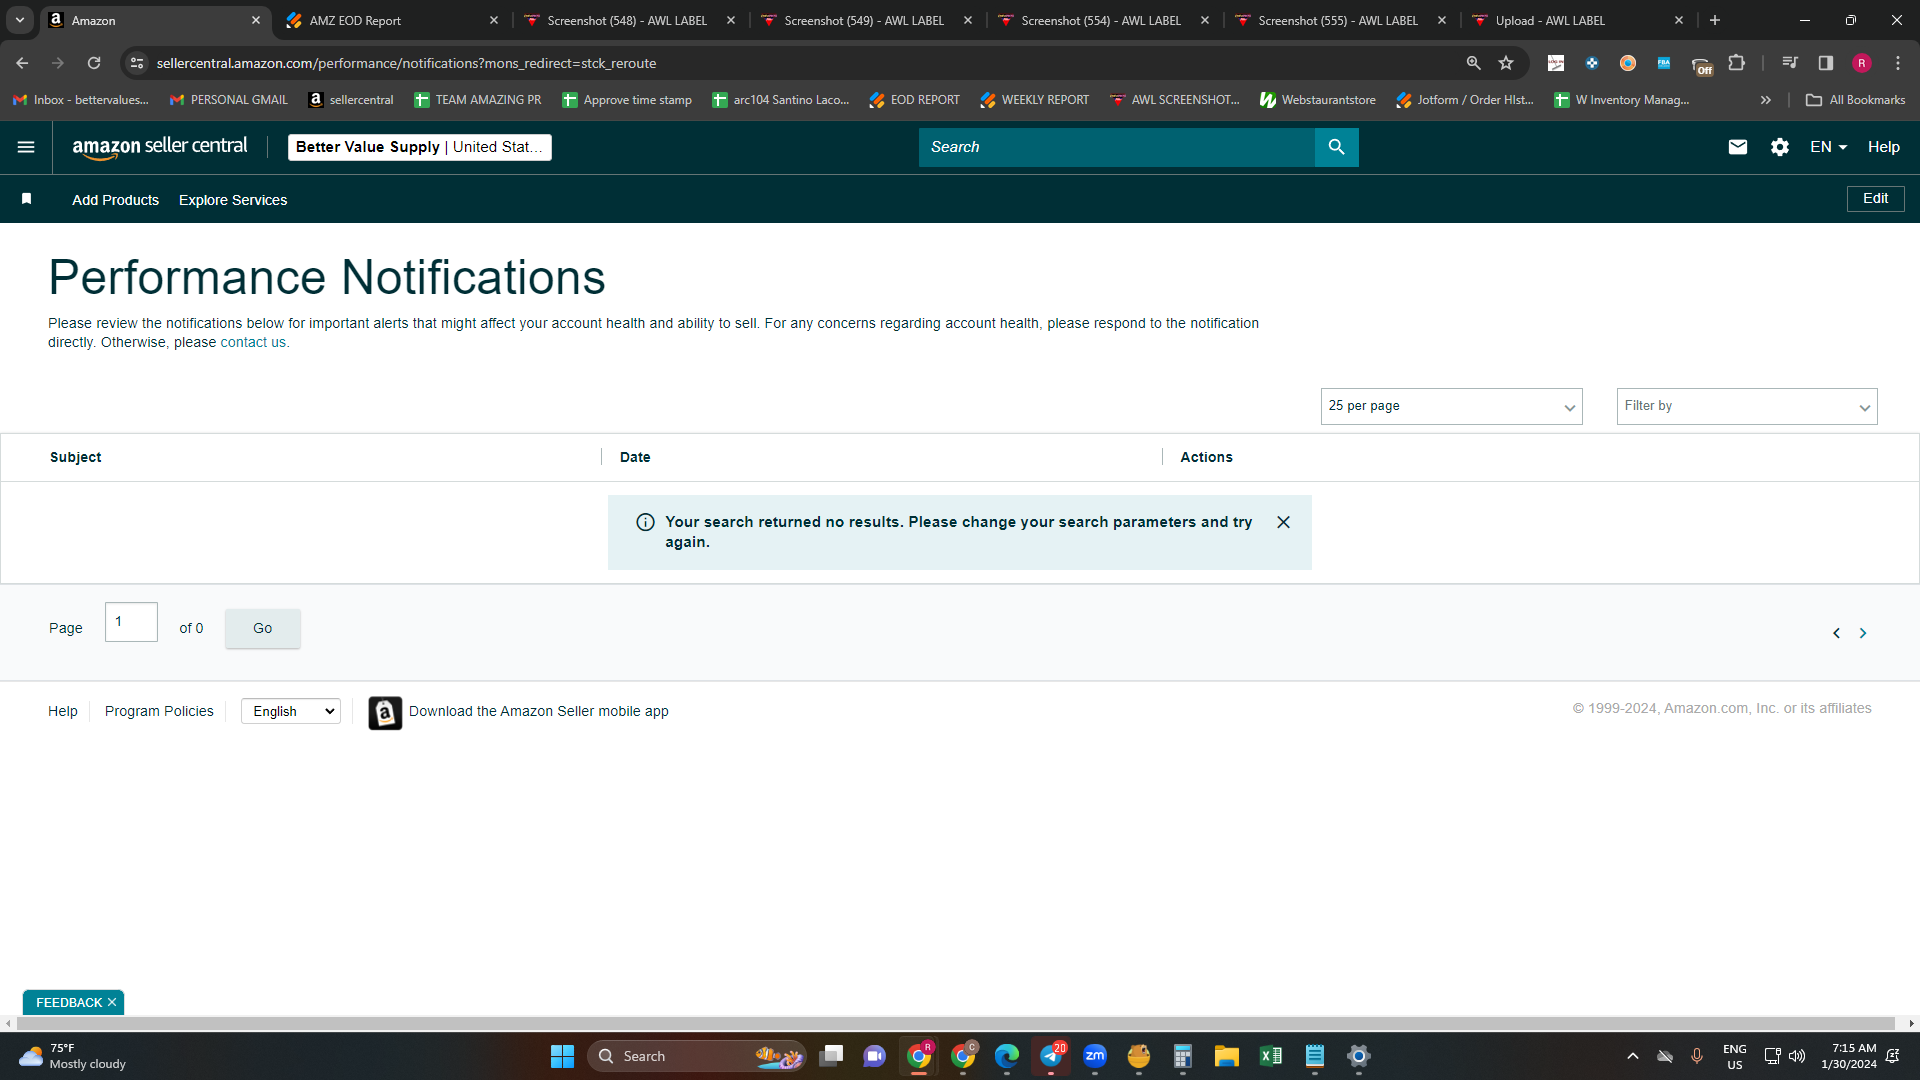
Task: Click the Edit button
Action: [x=1875, y=198]
